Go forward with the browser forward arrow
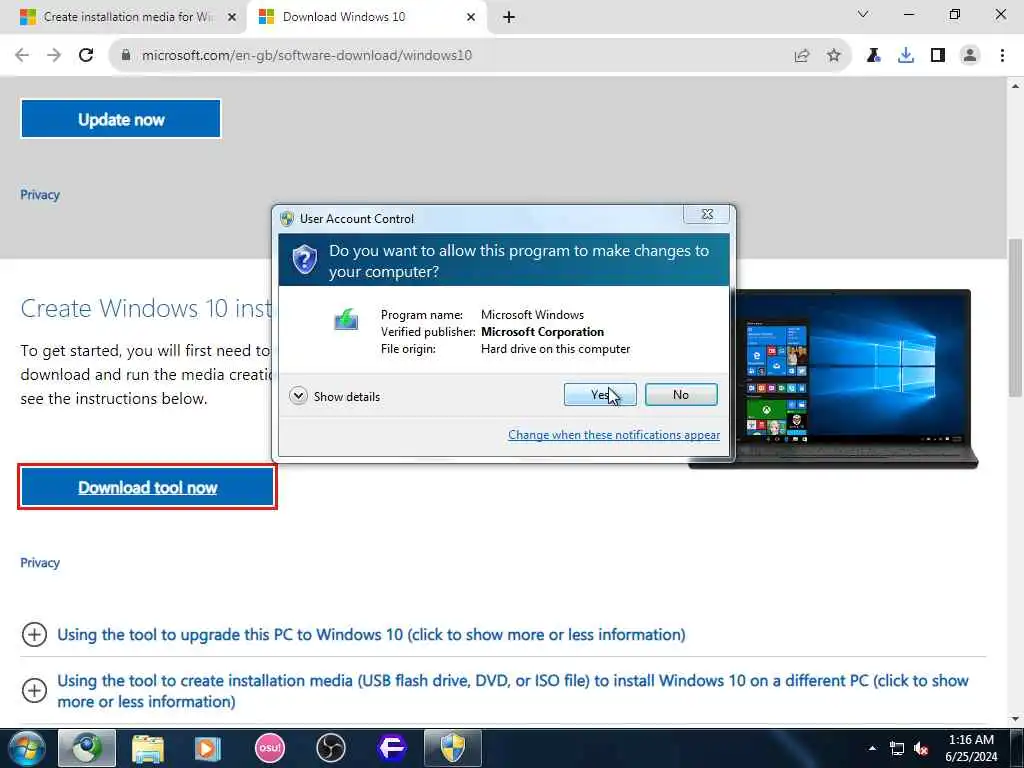 click(x=54, y=56)
